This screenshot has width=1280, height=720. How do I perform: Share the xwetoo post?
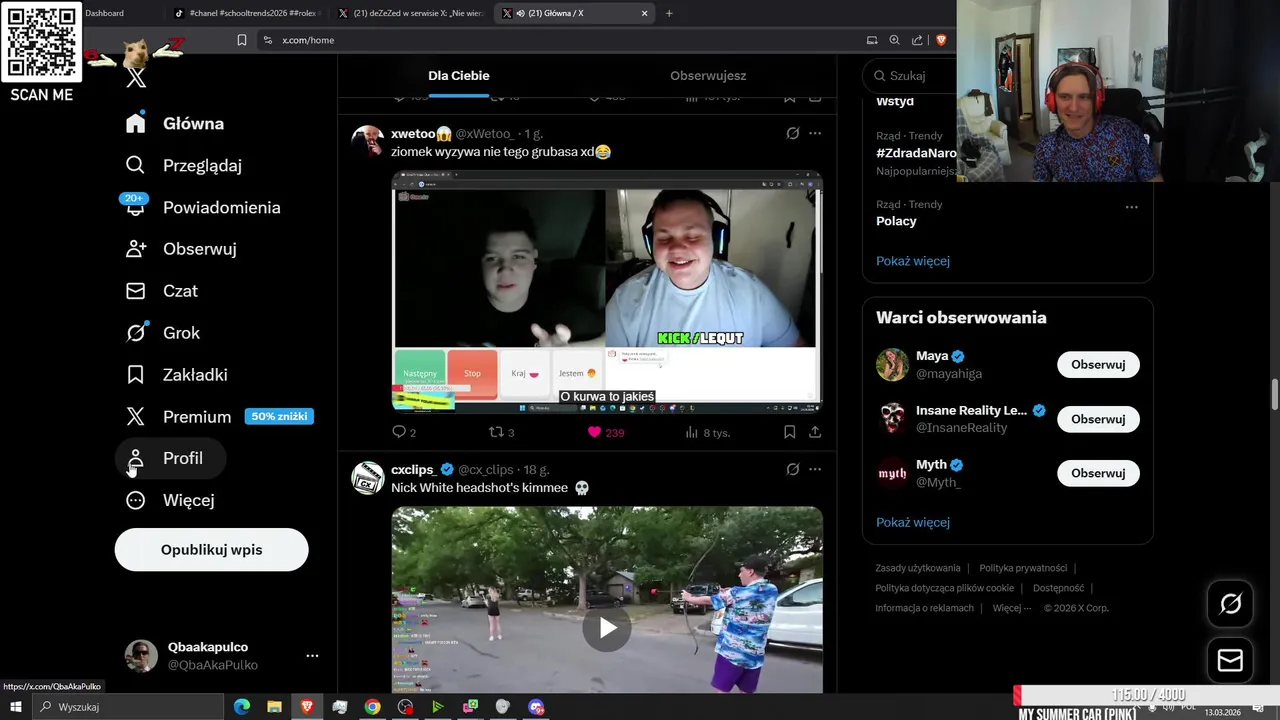click(x=815, y=432)
